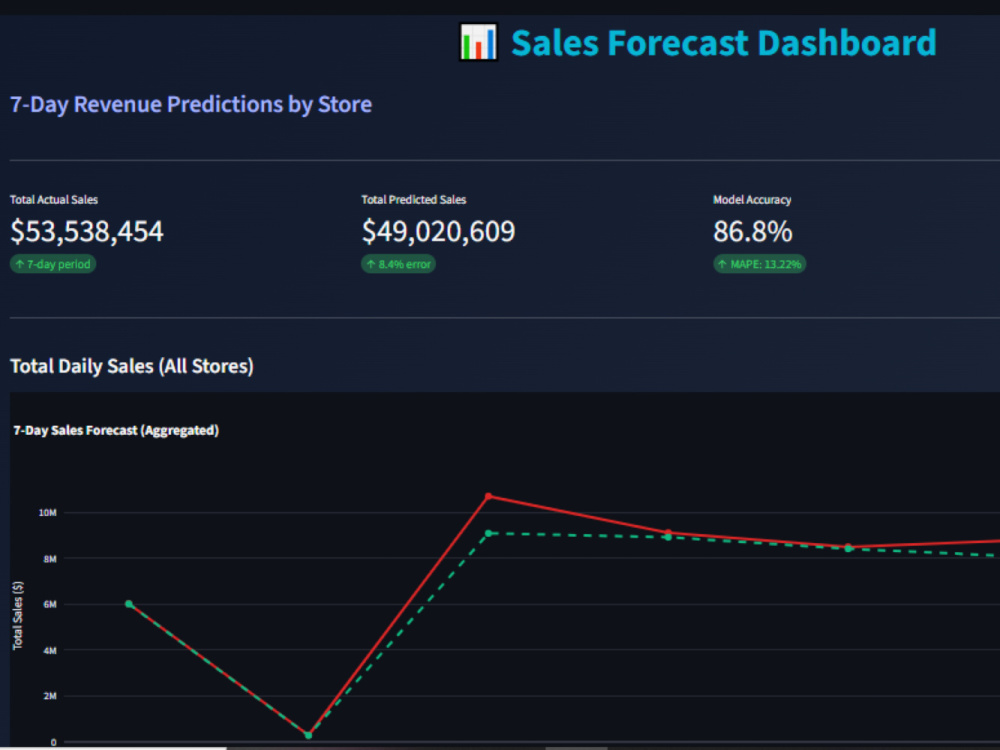Click the 8.4% error badge
Screen dimensions: 1000x750
pyautogui.click(x=399, y=264)
